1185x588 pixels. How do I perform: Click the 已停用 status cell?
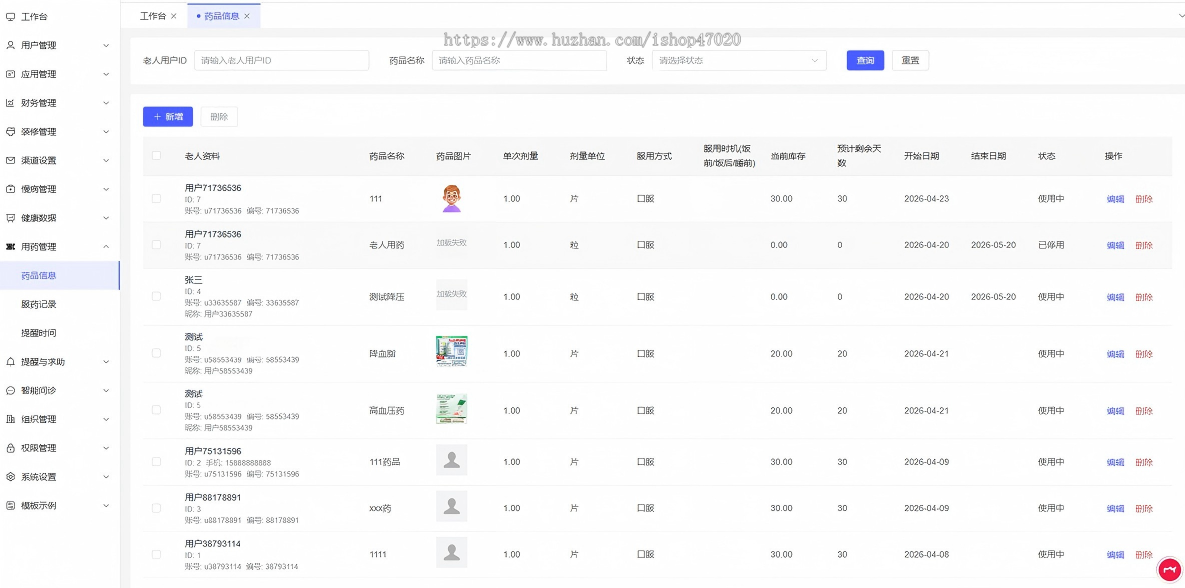(1051, 245)
